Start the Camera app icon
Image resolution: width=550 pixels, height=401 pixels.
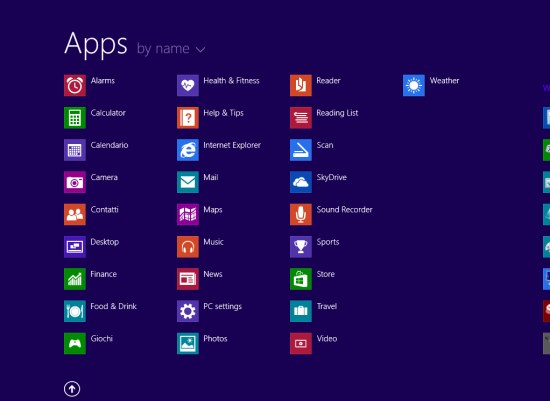(x=75, y=182)
